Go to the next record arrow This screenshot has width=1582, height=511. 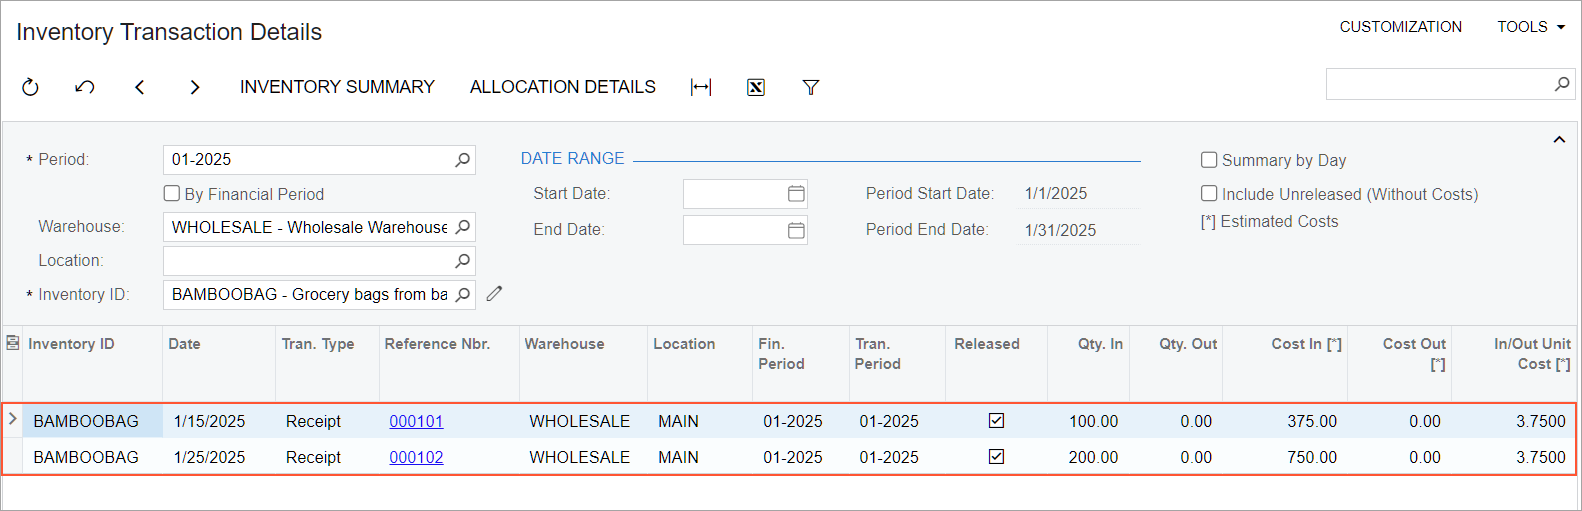[x=195, y=88]
